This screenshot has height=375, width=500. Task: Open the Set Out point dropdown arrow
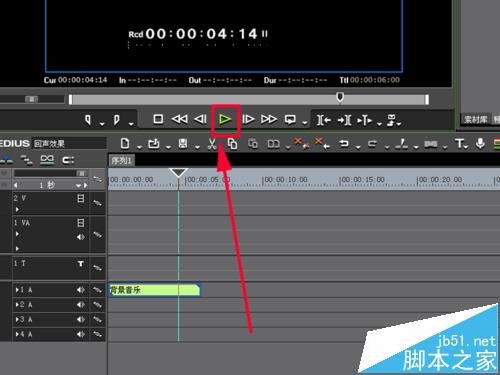(131, 124)
